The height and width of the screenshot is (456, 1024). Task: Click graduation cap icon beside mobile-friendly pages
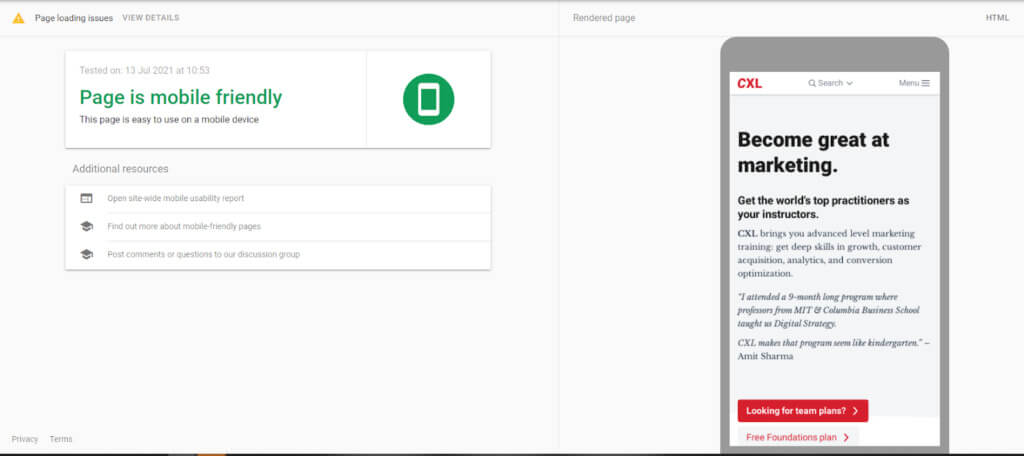click(86, 227)
